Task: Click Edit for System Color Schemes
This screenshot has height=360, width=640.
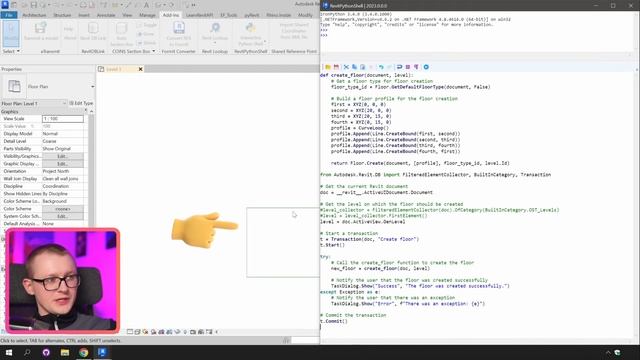Action: pyautogui.click(x=62, y=216)
